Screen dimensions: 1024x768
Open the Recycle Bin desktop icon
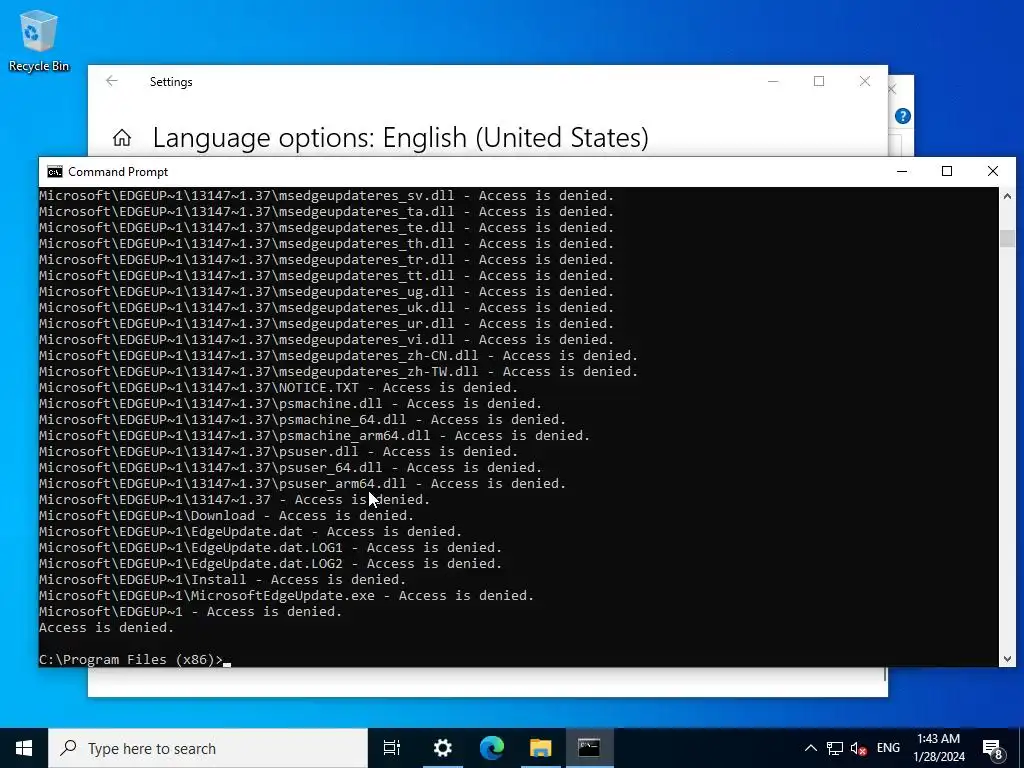pyautogui.click(x=39, y=40)
